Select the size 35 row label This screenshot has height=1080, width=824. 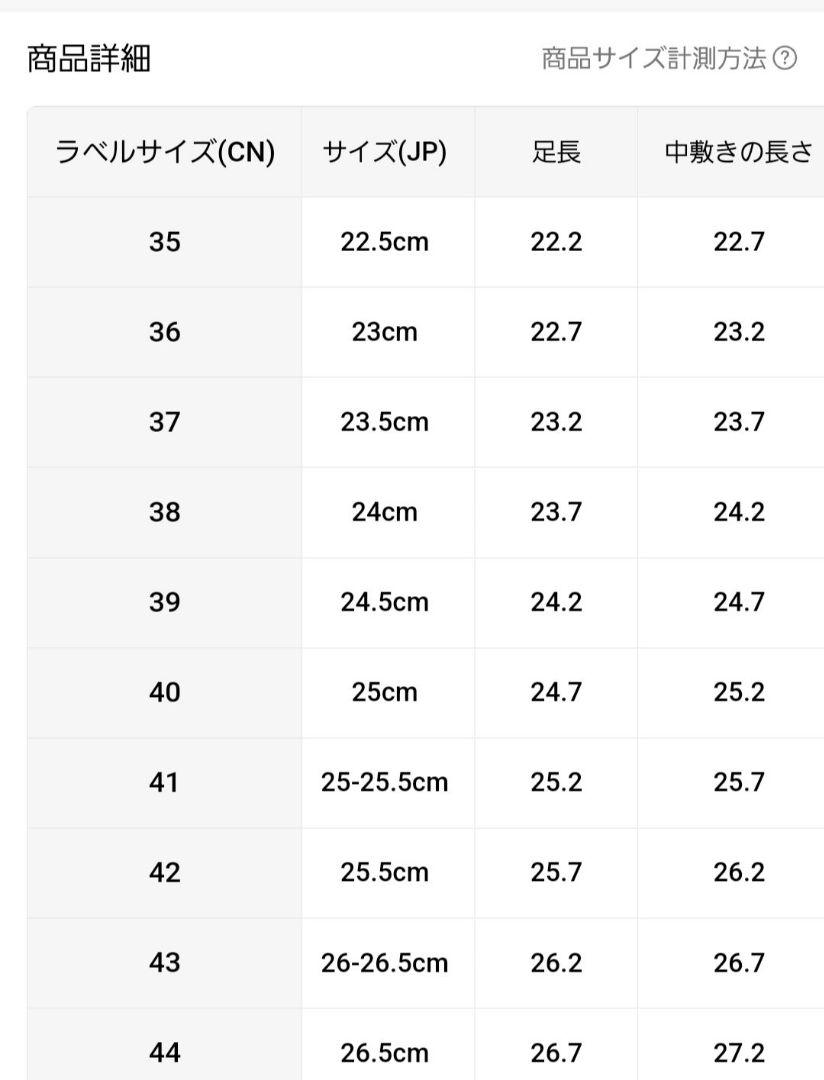[165, 242]
